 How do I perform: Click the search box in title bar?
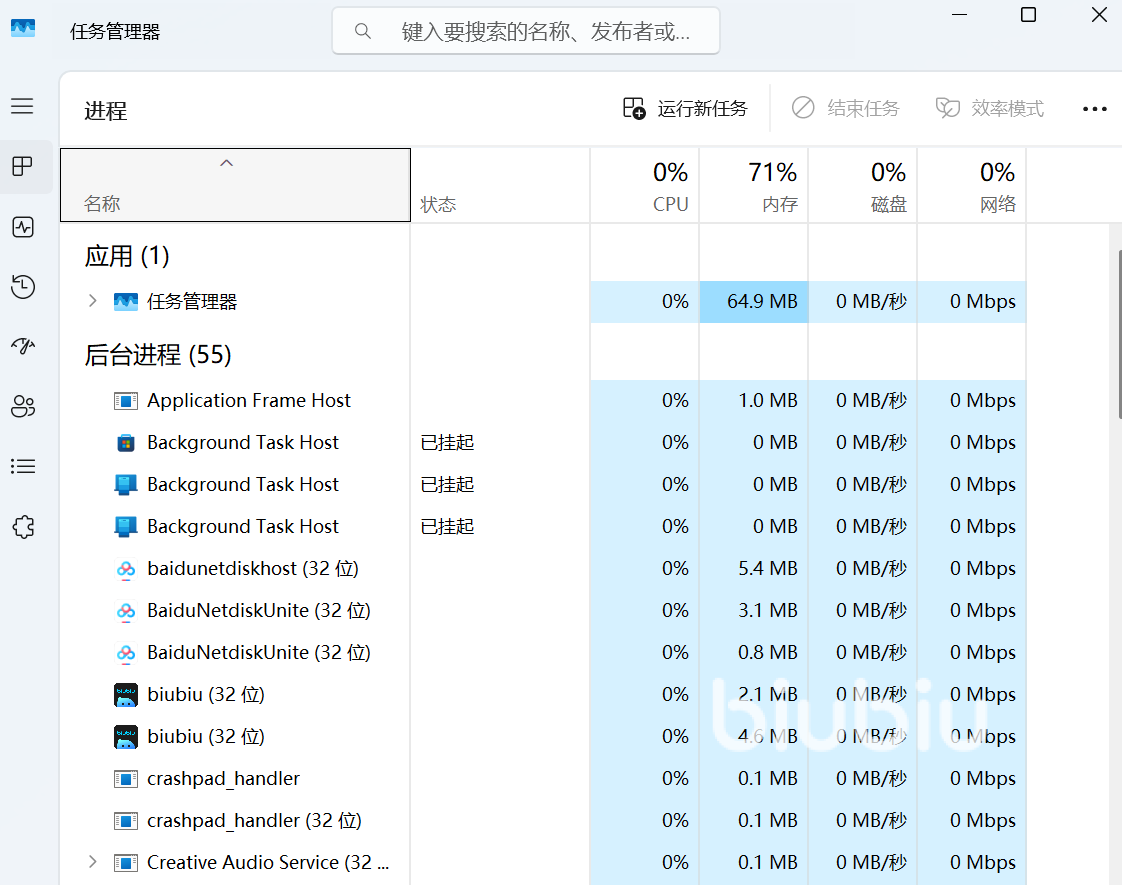[526, 31]
